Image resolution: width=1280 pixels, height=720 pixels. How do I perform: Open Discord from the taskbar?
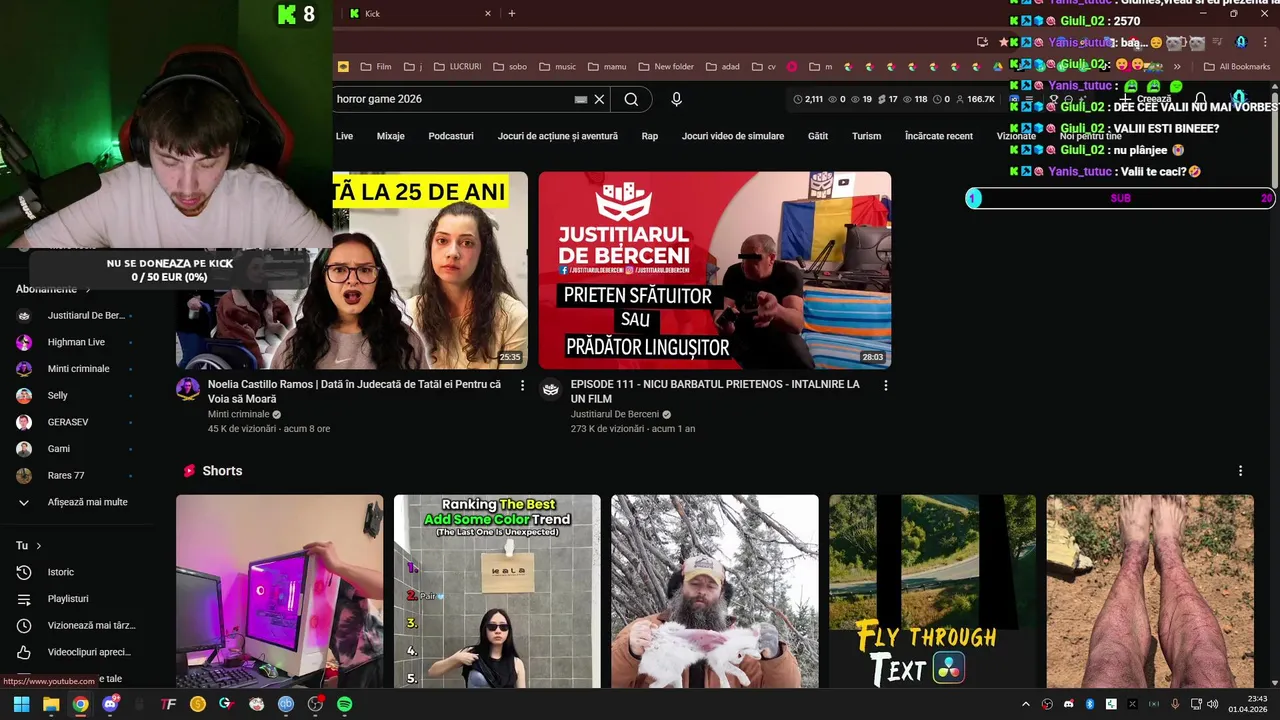(x=110, y=704)
